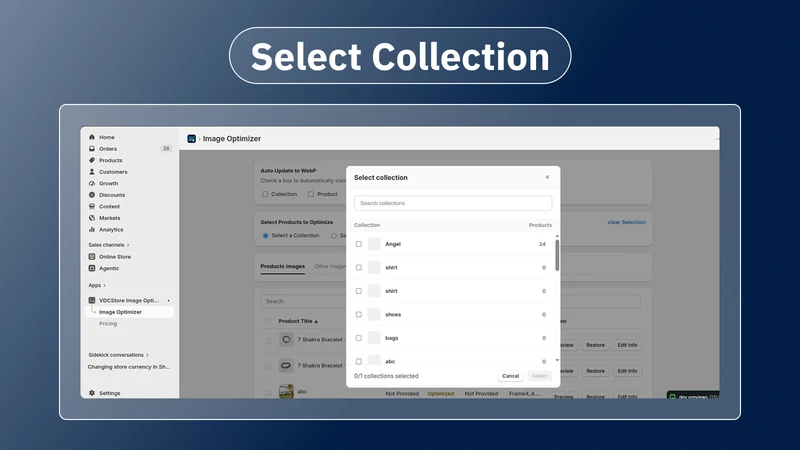Click Restore for second 7 Shakra Bracelet row
Viewport: 800px width, 450px height.
pos(595,371)
